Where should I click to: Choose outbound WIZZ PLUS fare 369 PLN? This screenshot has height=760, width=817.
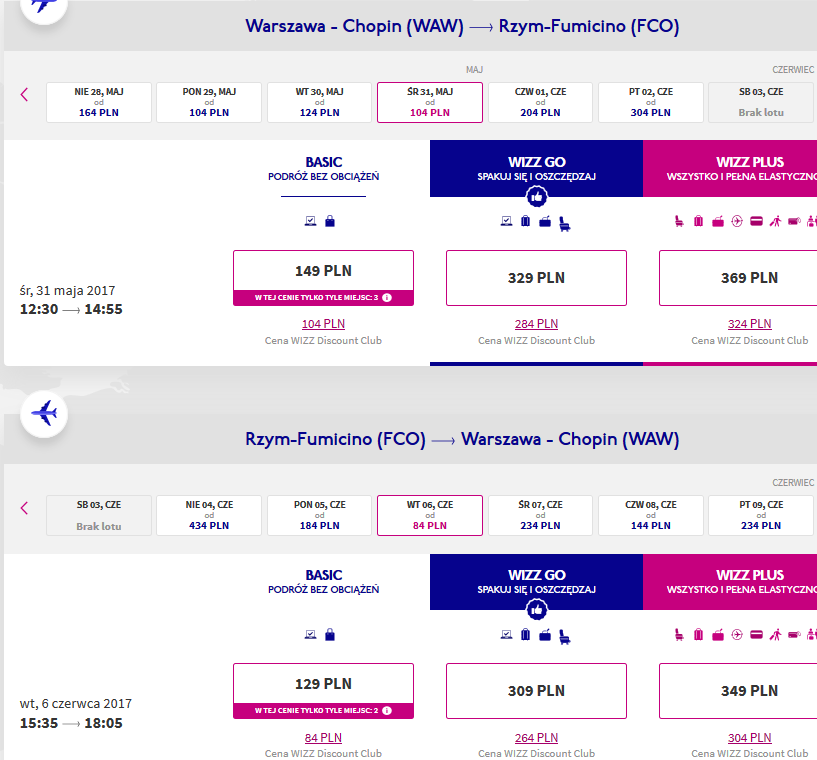[x=738, y=278]
